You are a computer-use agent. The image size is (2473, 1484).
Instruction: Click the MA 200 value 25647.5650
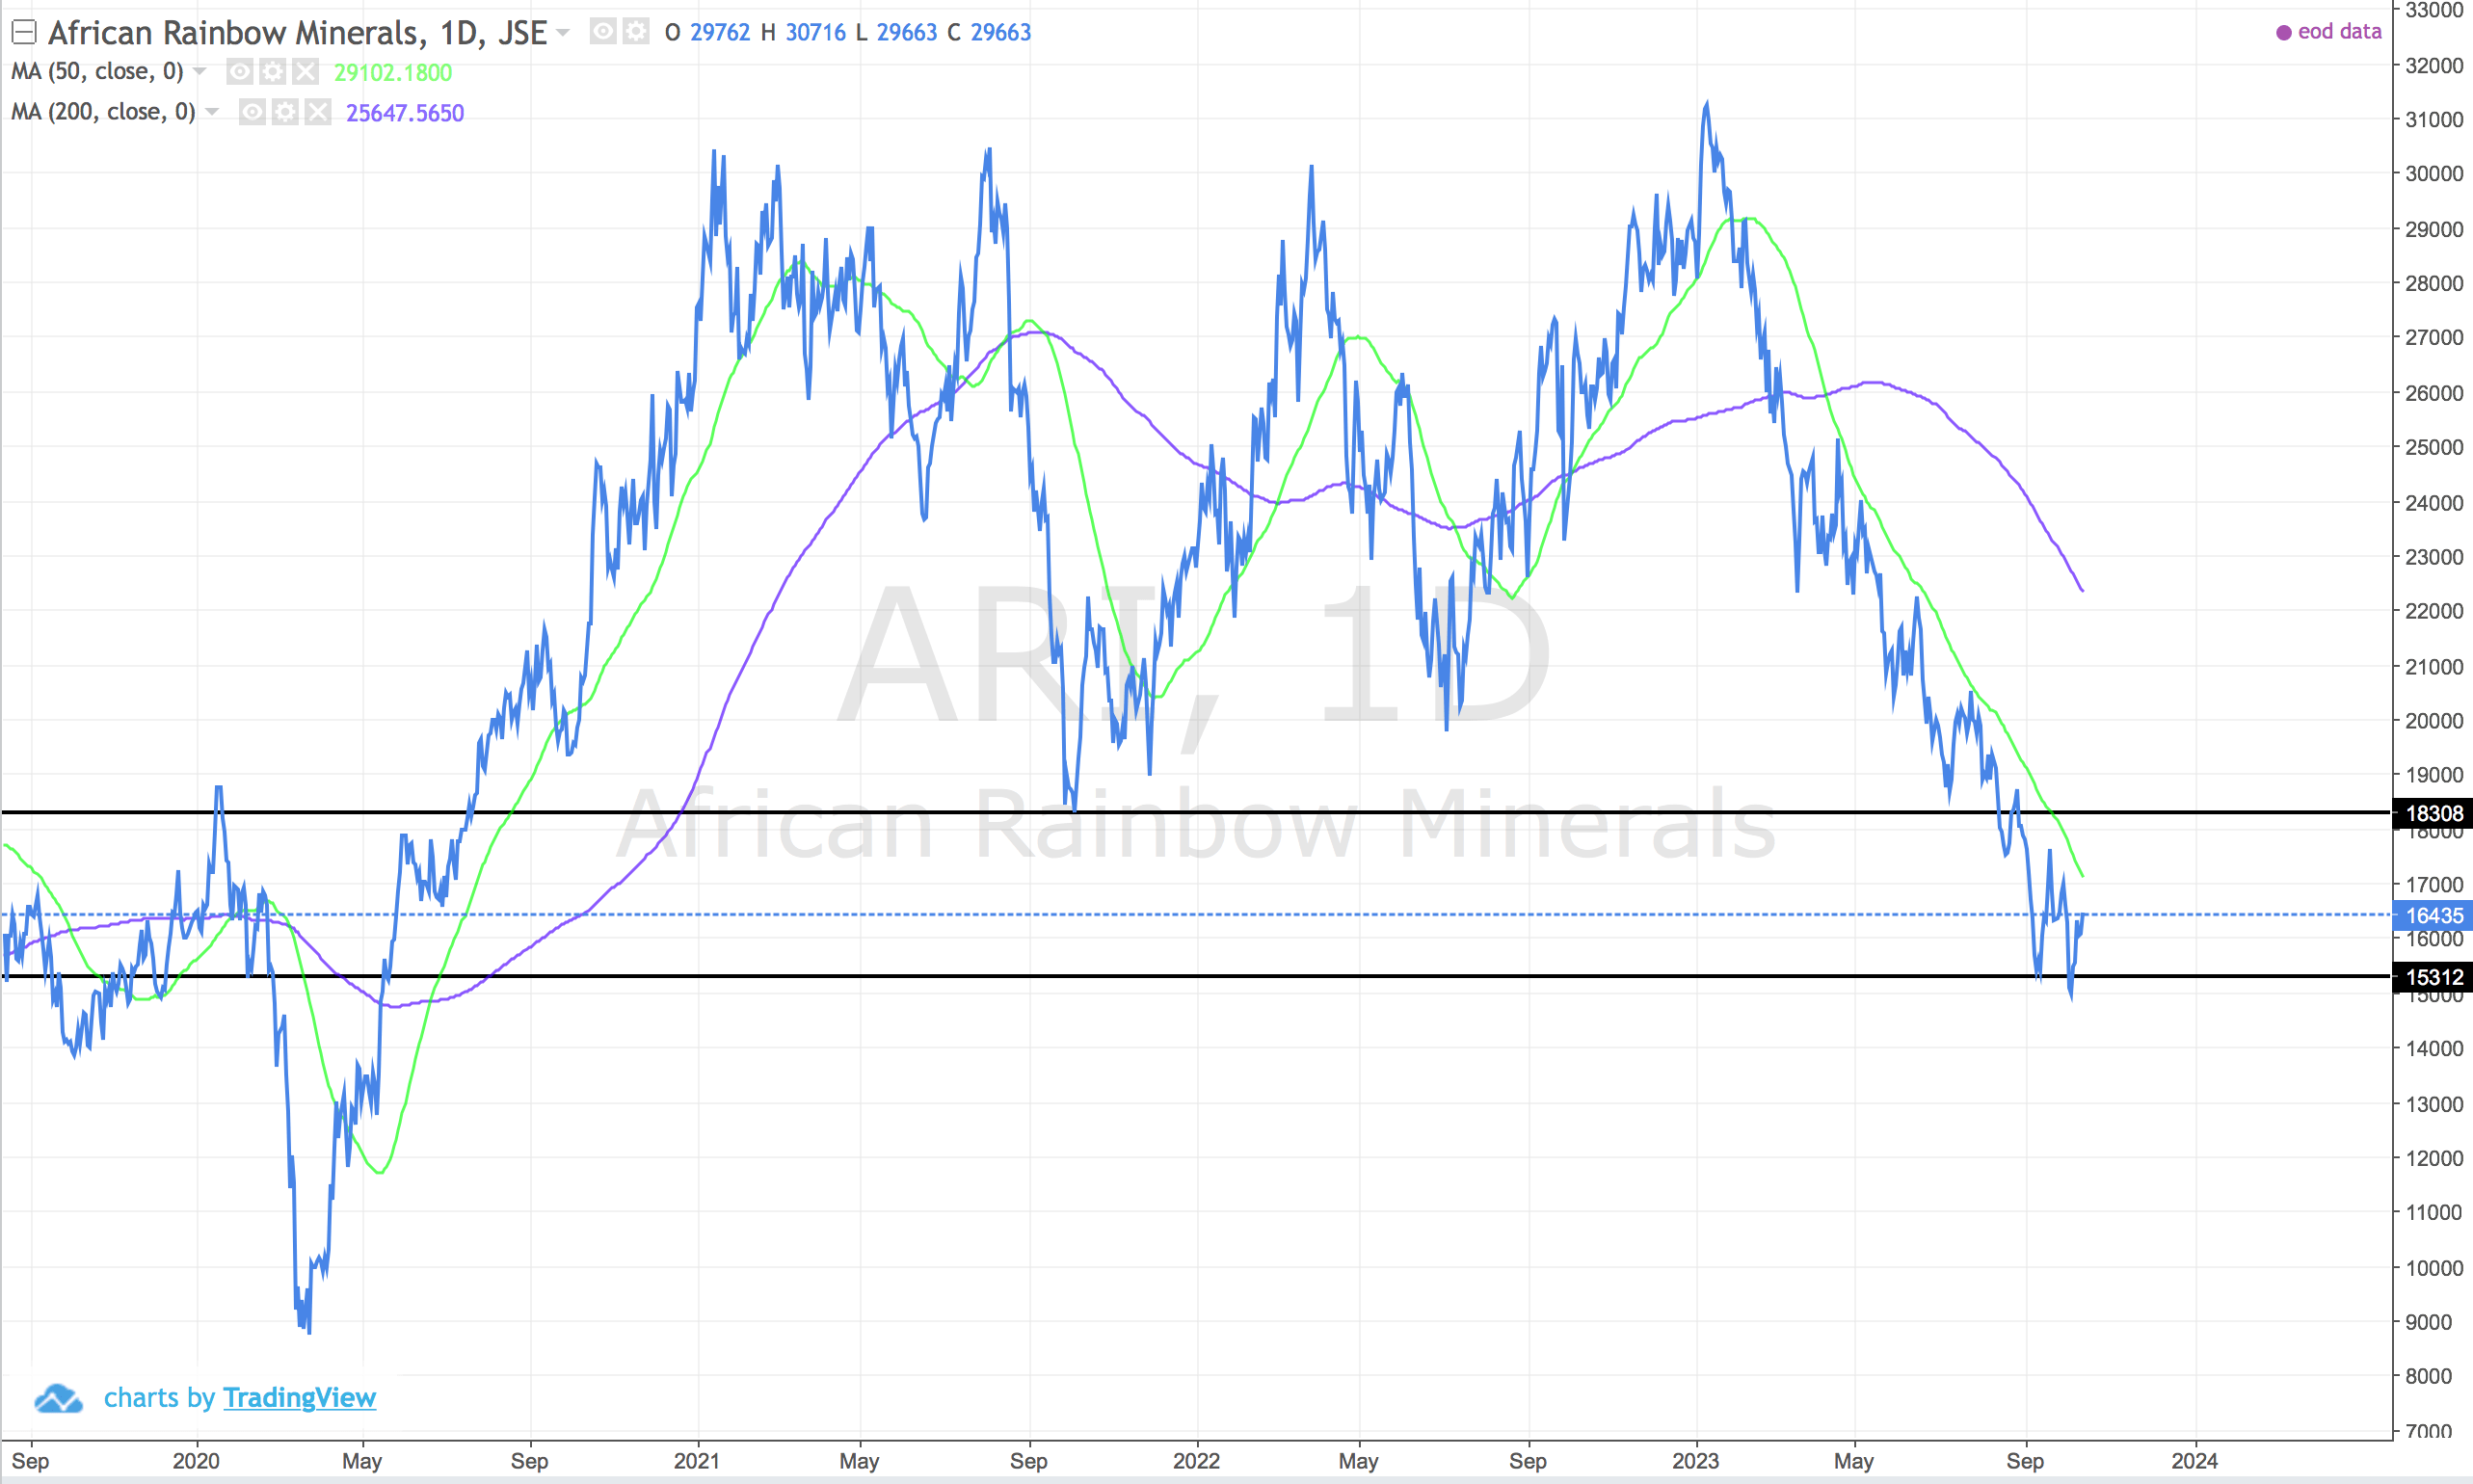(x=405, y=113)
